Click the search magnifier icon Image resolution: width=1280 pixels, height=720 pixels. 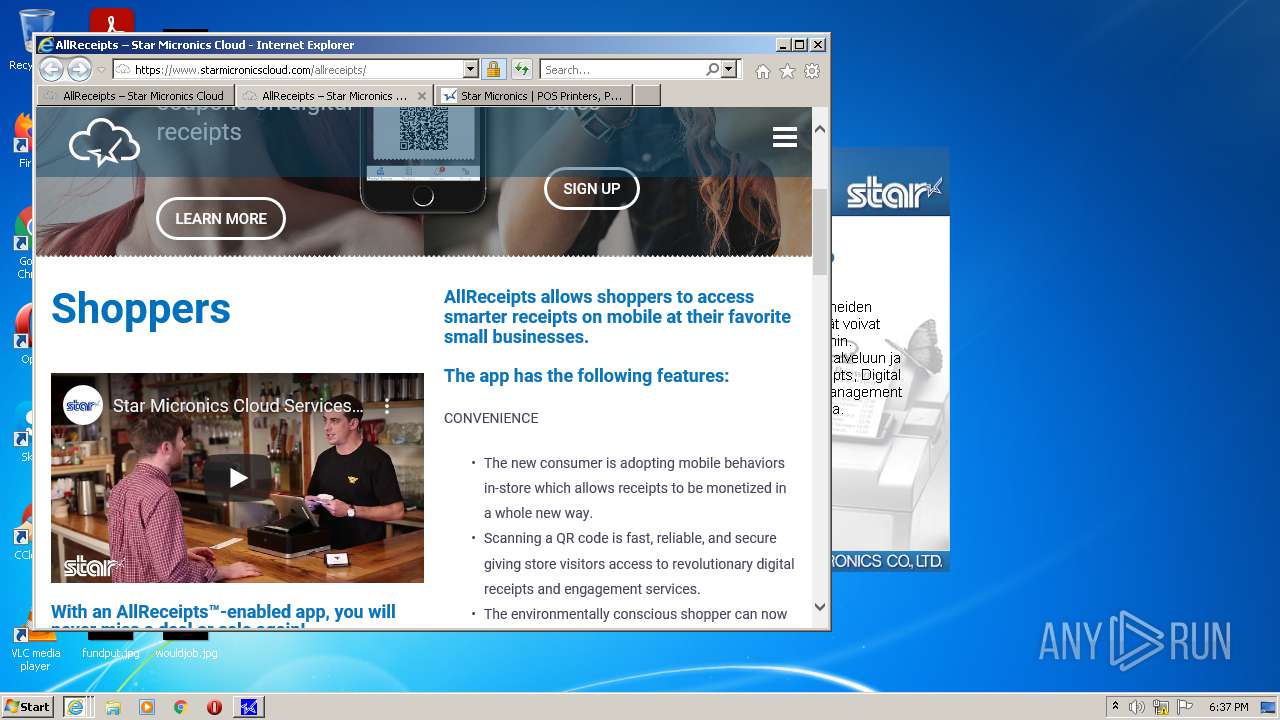click(x=712, y=69)
